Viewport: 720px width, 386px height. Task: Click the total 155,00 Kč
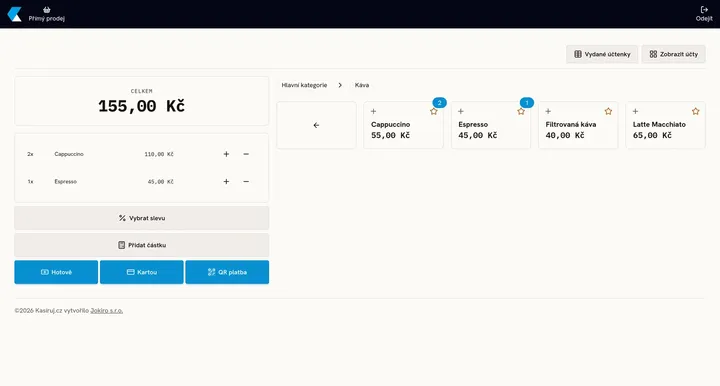coord(141,106)
